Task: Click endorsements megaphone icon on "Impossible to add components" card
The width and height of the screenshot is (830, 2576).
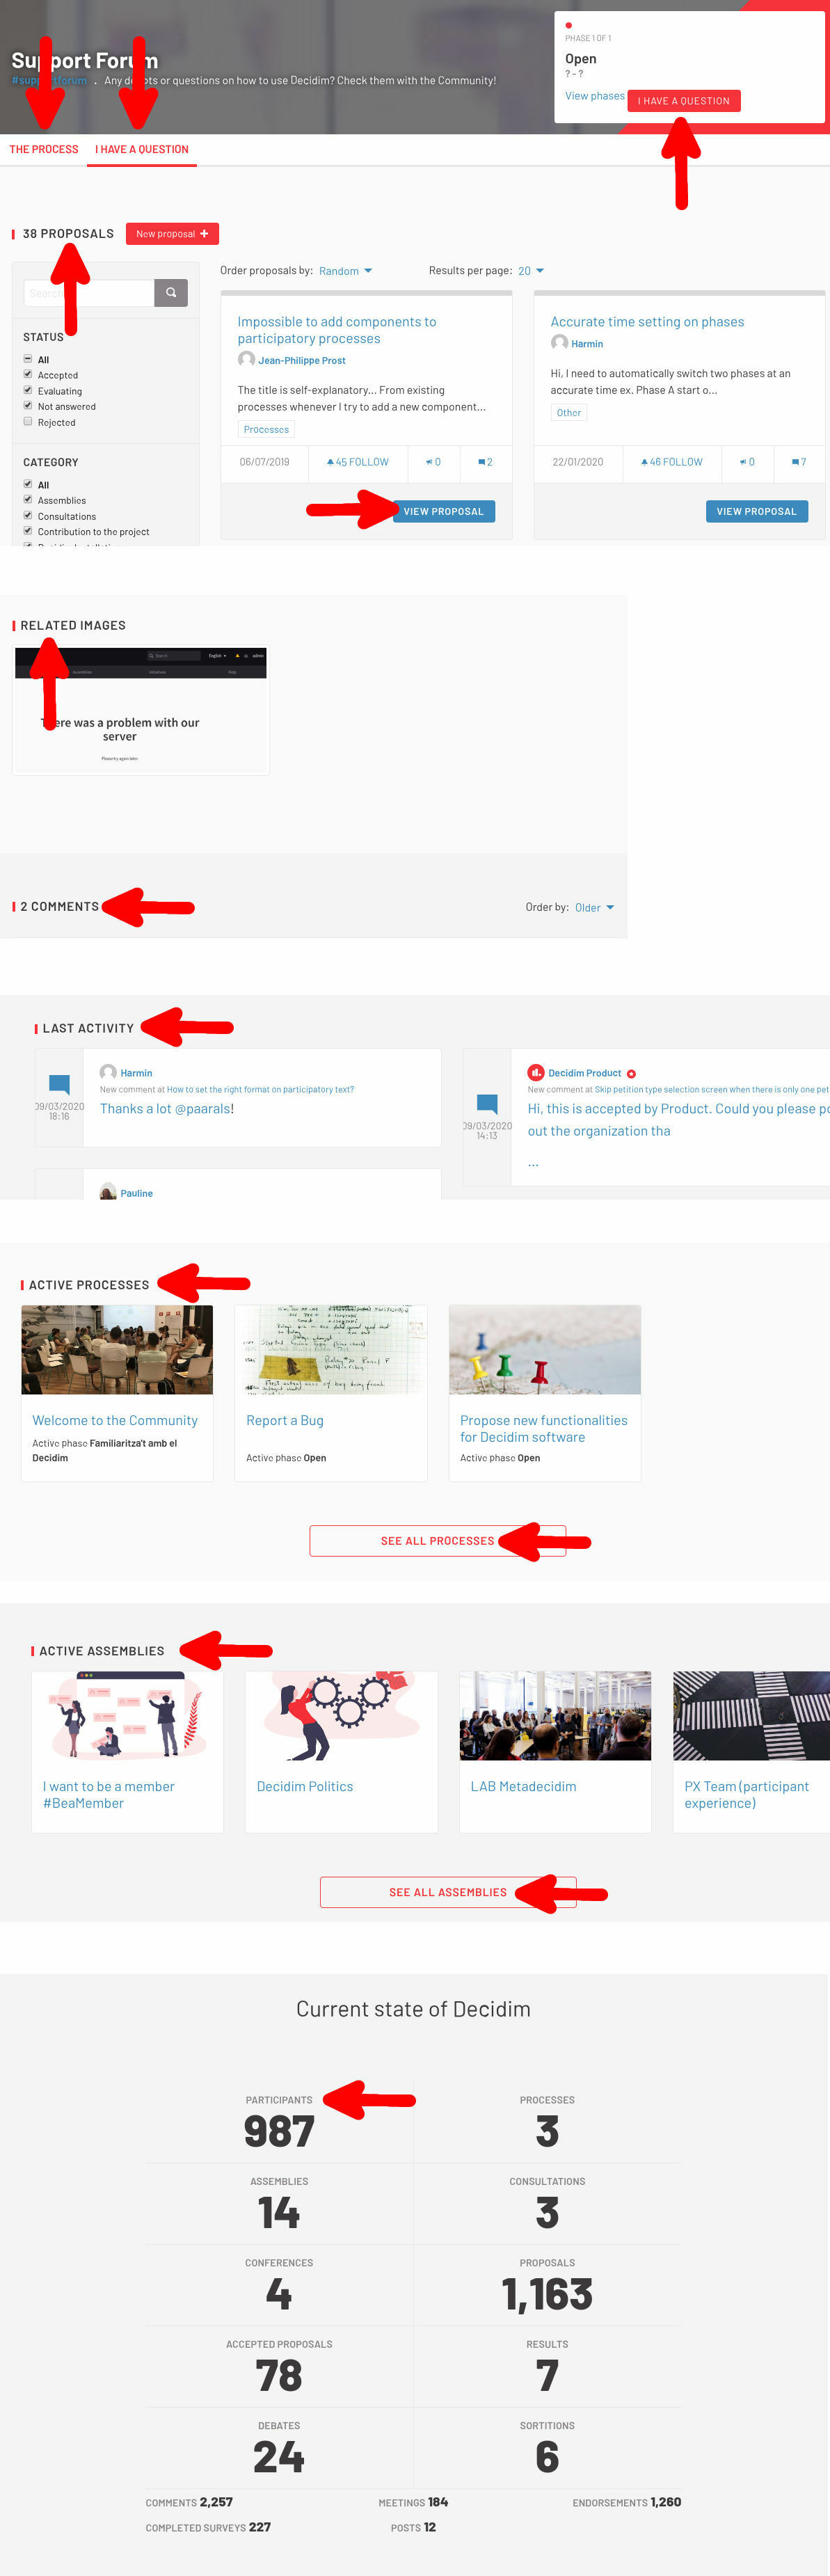Action: pos(429,462)
